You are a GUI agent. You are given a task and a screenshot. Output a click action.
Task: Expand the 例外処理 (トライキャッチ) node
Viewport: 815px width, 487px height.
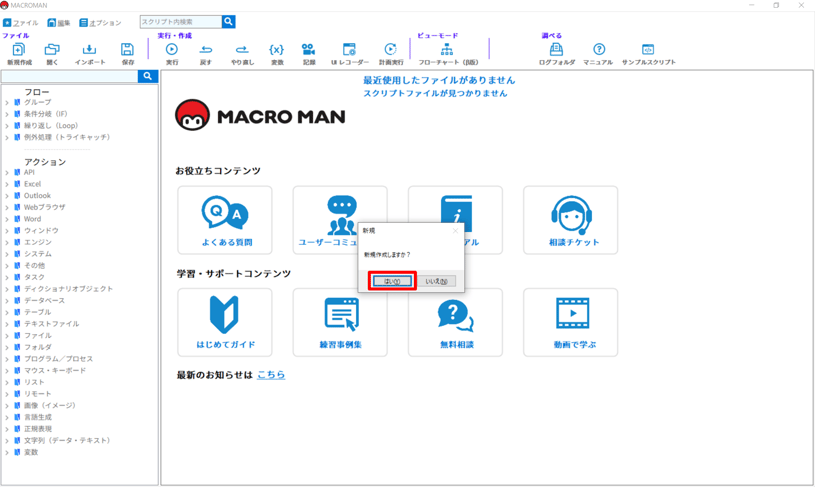tap(7, 137)
